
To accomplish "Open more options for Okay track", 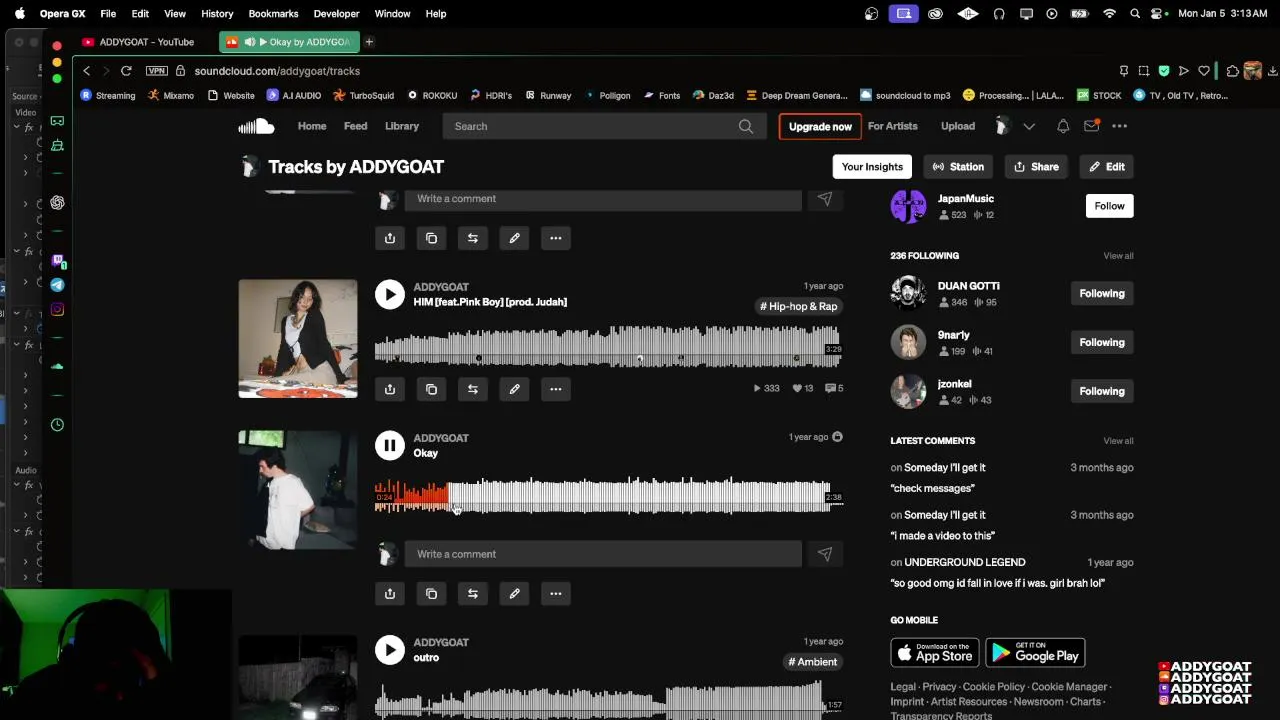I will click(x=555, y=594).
